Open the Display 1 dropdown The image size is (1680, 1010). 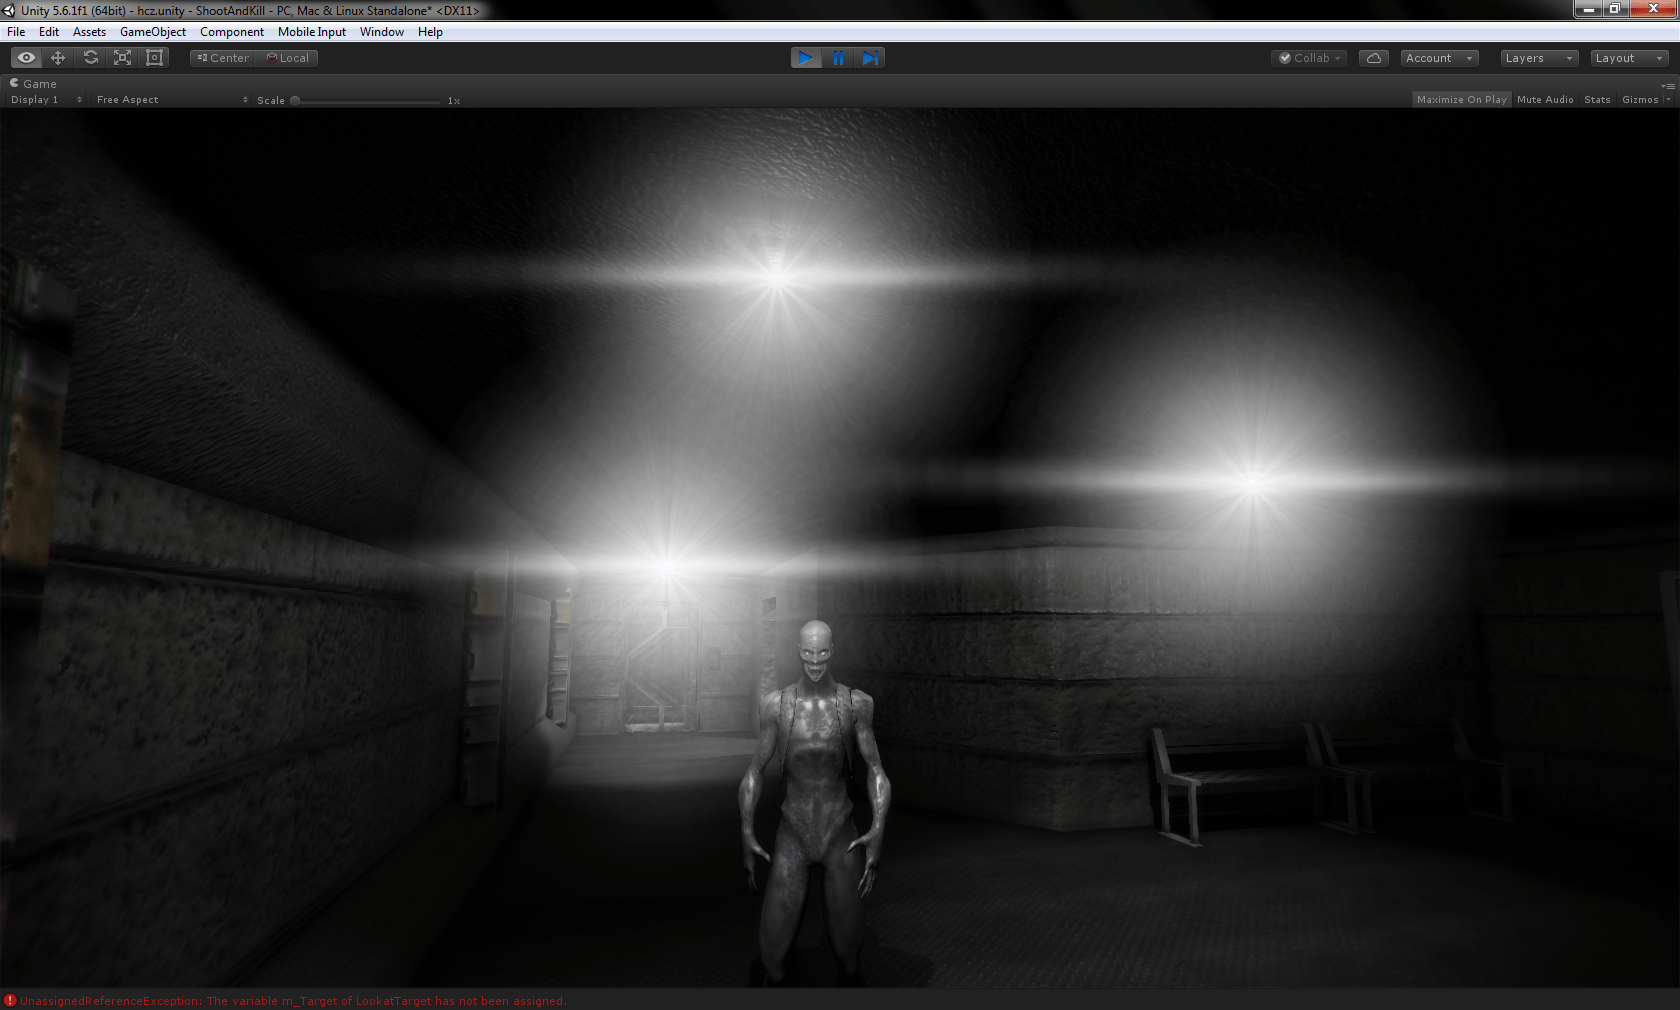(46, 100)
